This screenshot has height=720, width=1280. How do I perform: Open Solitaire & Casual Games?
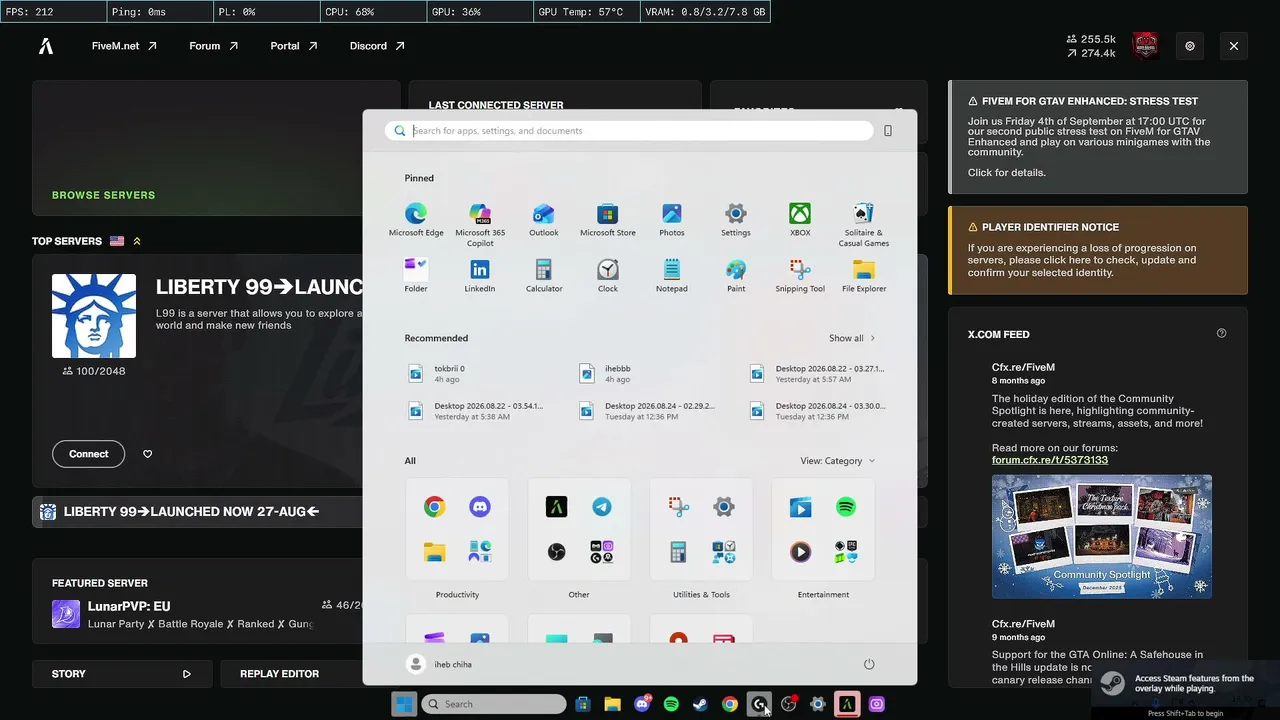point(864,224)
